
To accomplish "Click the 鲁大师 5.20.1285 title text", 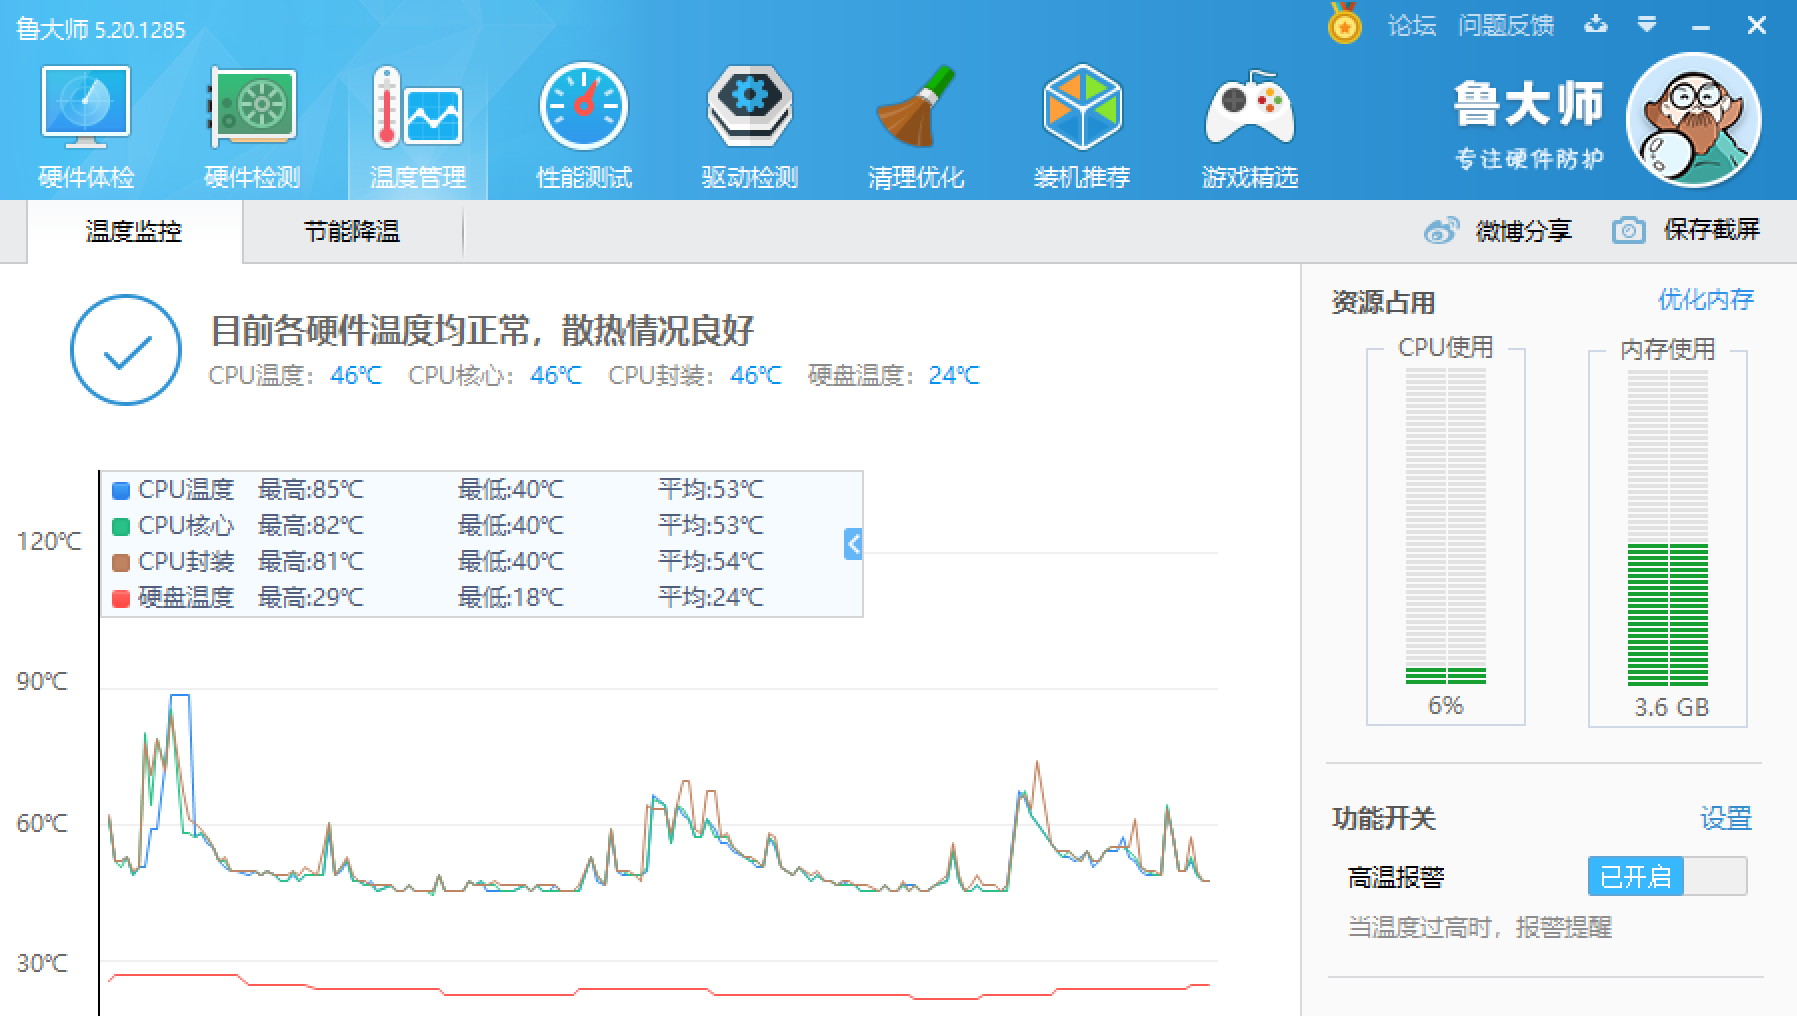I will click(x=101, y=29).
